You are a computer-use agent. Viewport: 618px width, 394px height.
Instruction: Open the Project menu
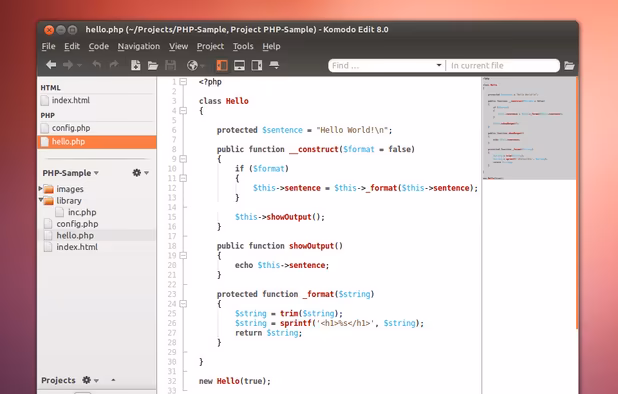[210, 46]
